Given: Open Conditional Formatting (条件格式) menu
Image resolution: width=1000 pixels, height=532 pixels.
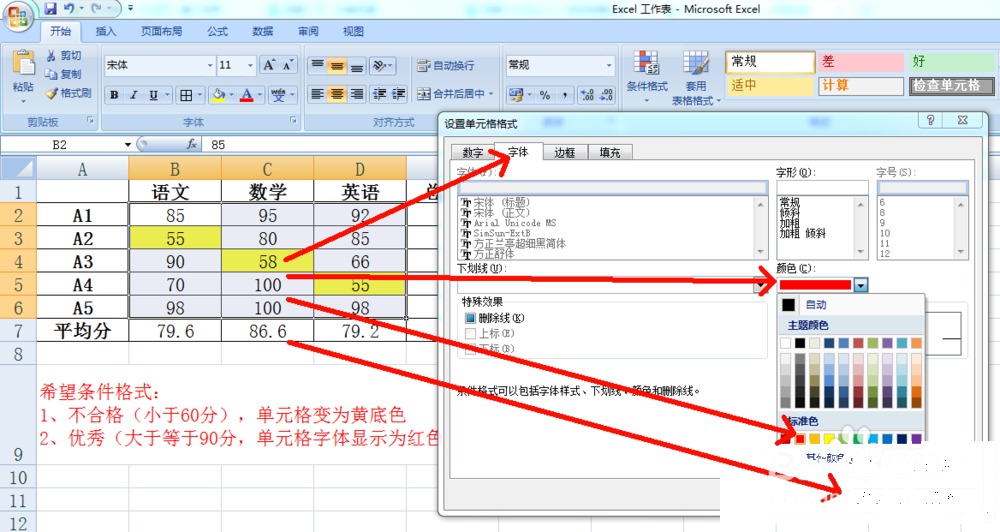Looking at the screenshot, I should pyautogui.click(x=647, y=77).
